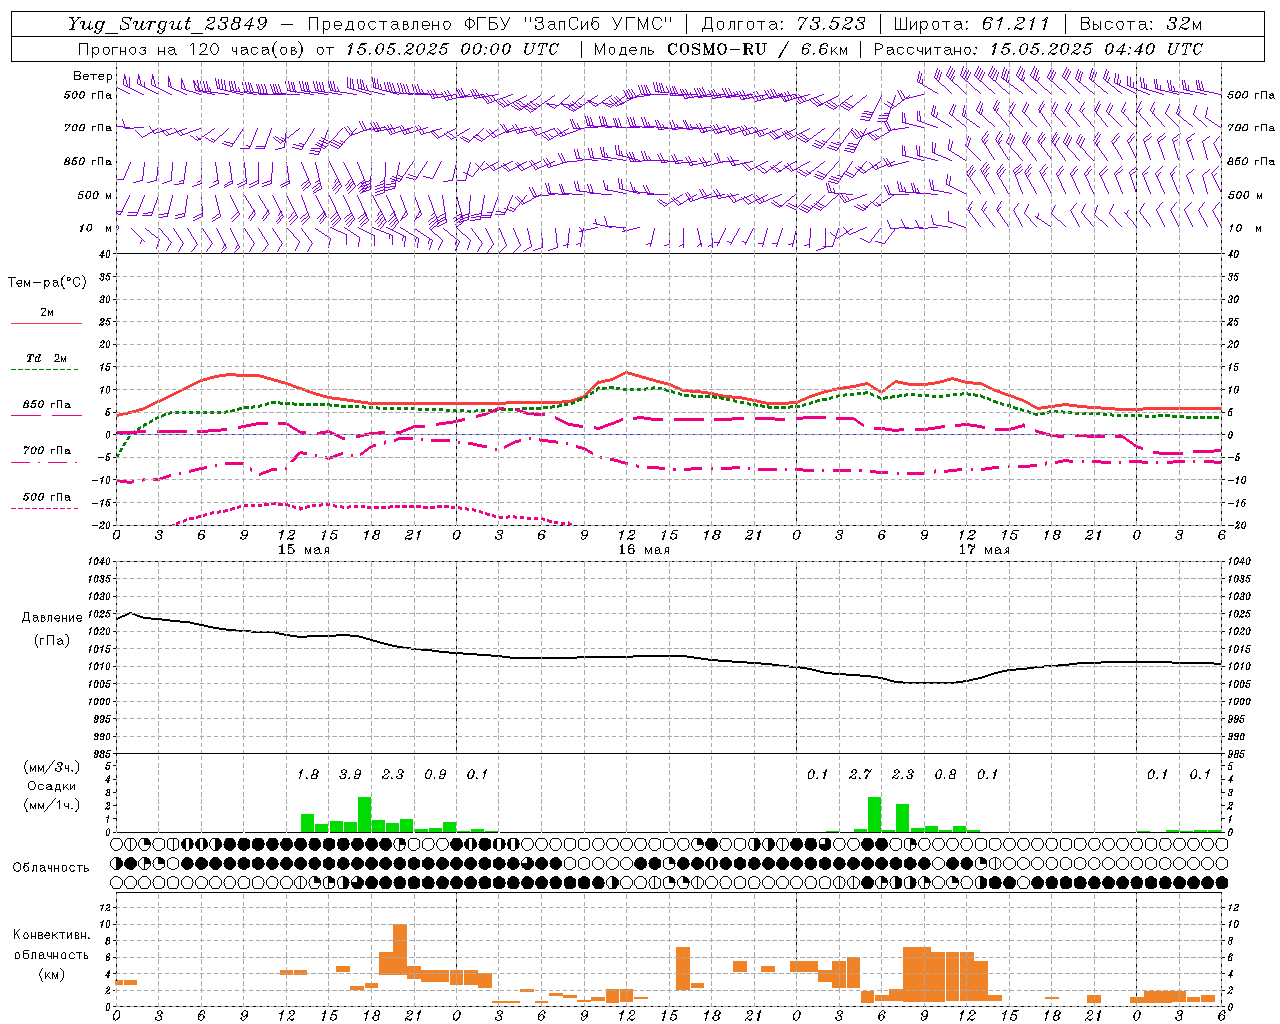Screen dimensions: 1280x1024
Task: Click the Осадки precipitation label
Action: 51,786
